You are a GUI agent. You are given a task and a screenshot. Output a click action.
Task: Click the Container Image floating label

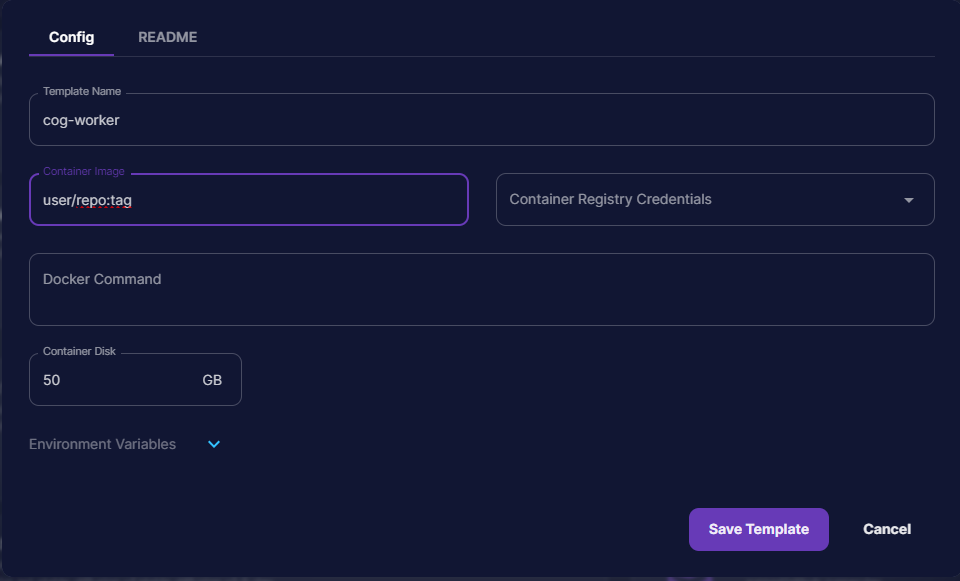click(x=84, y=171)
